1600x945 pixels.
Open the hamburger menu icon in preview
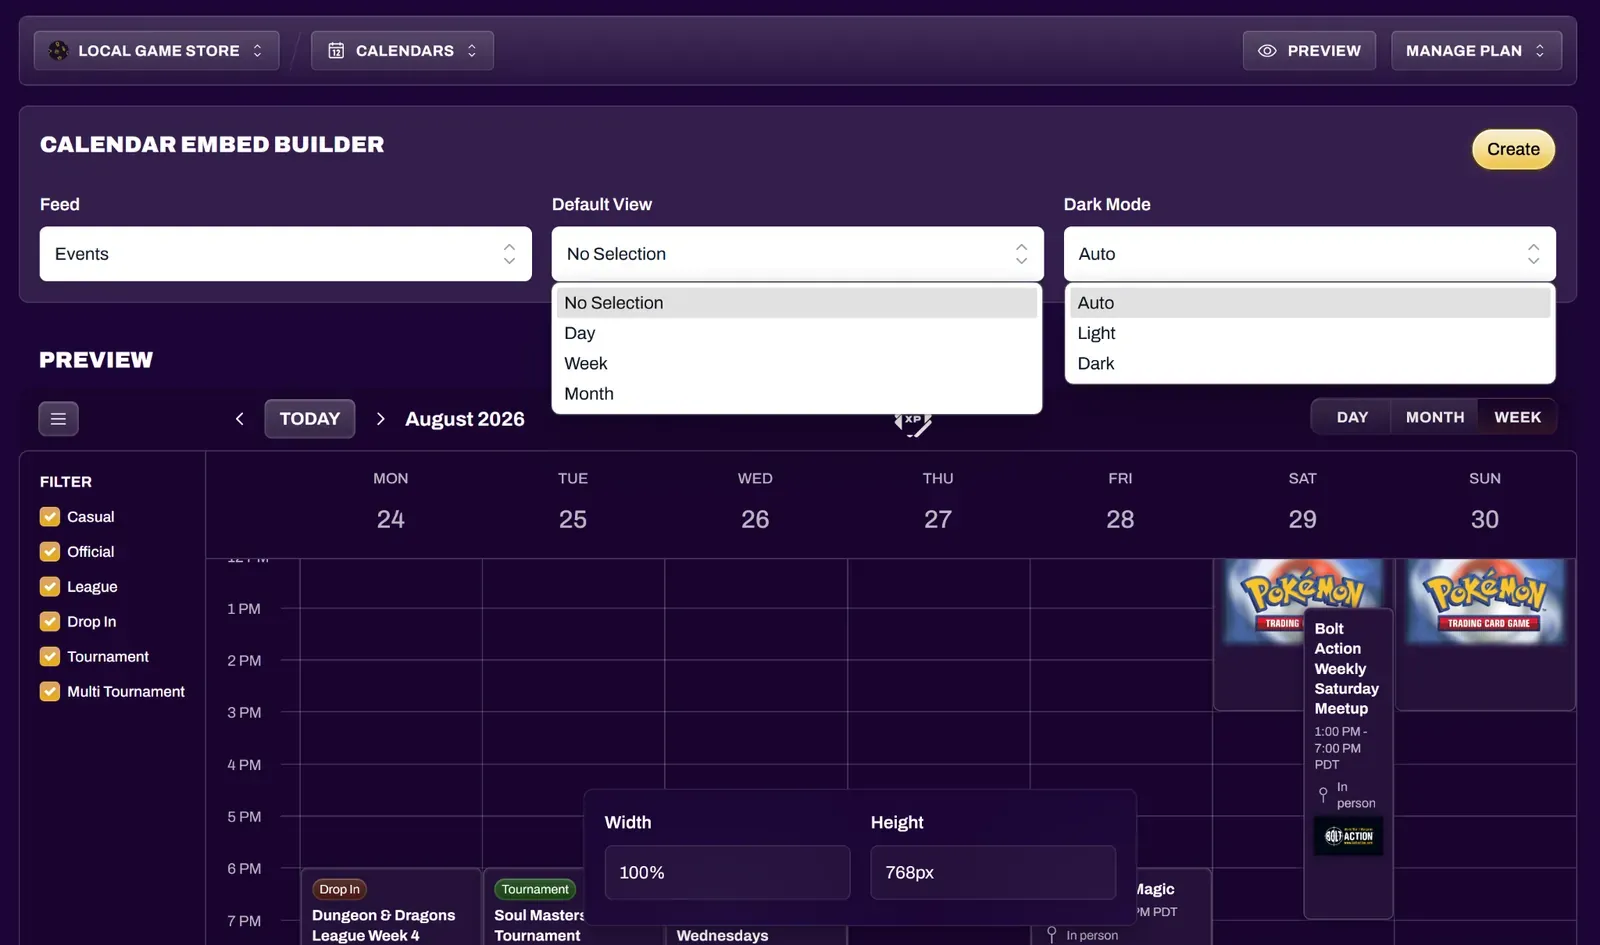pyautogui.click(x=58, y=419)
